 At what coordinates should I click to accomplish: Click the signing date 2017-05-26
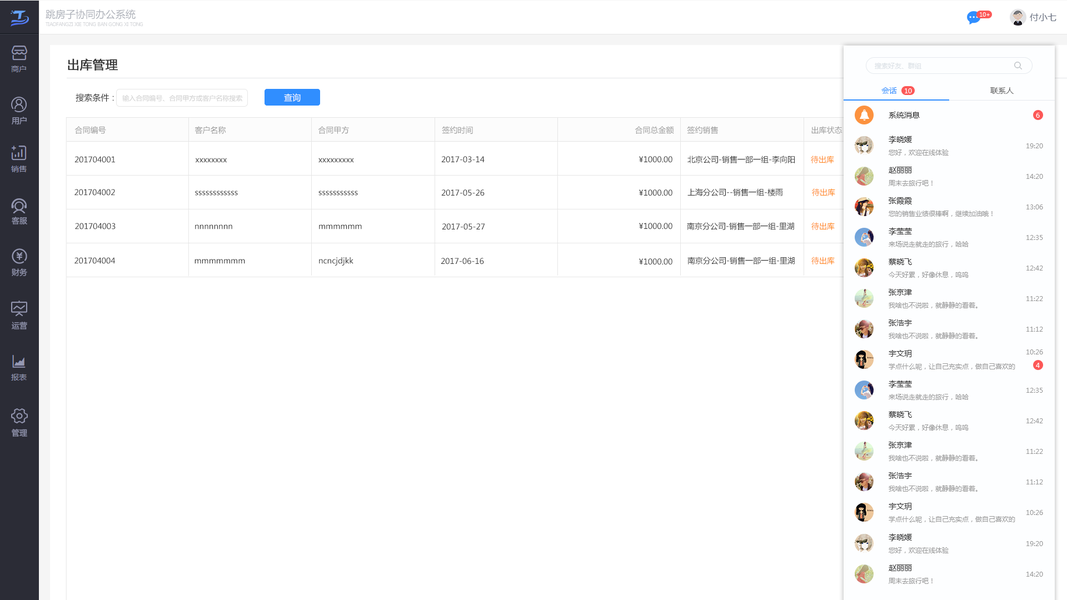(463, 193)
